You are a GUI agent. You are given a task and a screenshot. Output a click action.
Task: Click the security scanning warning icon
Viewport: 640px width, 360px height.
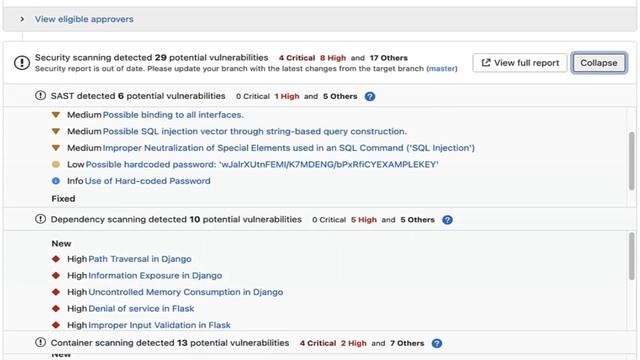(x=22, y=63)
